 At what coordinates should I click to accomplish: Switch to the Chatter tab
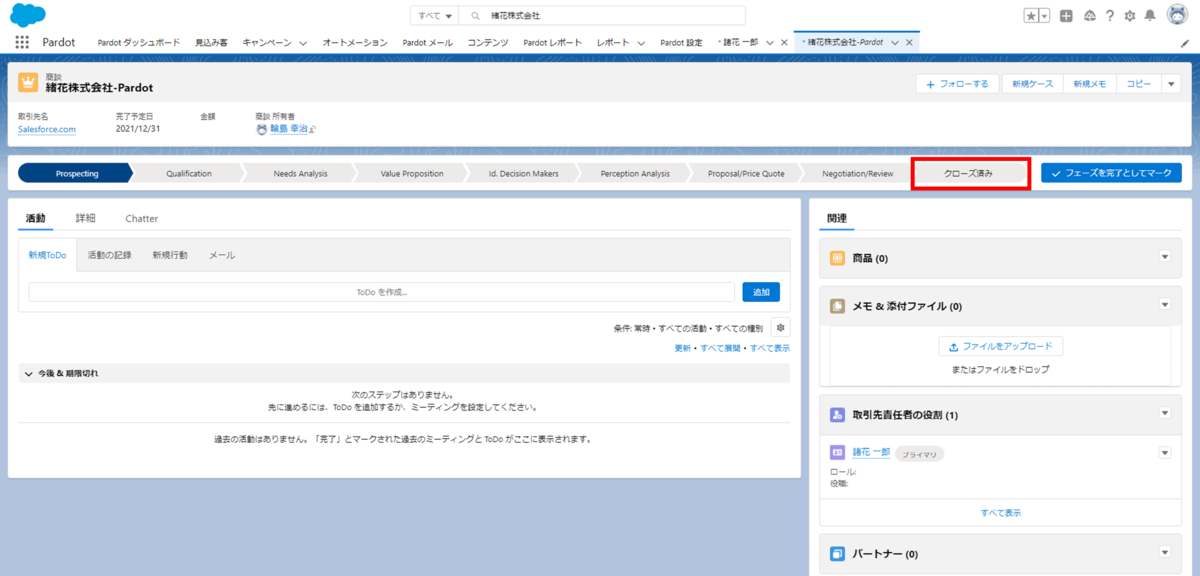(x=142, y=218)
